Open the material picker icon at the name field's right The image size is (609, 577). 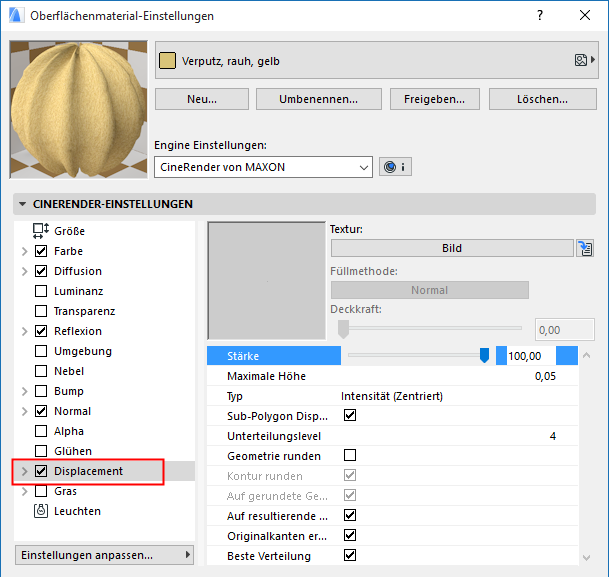pos(585,60)
